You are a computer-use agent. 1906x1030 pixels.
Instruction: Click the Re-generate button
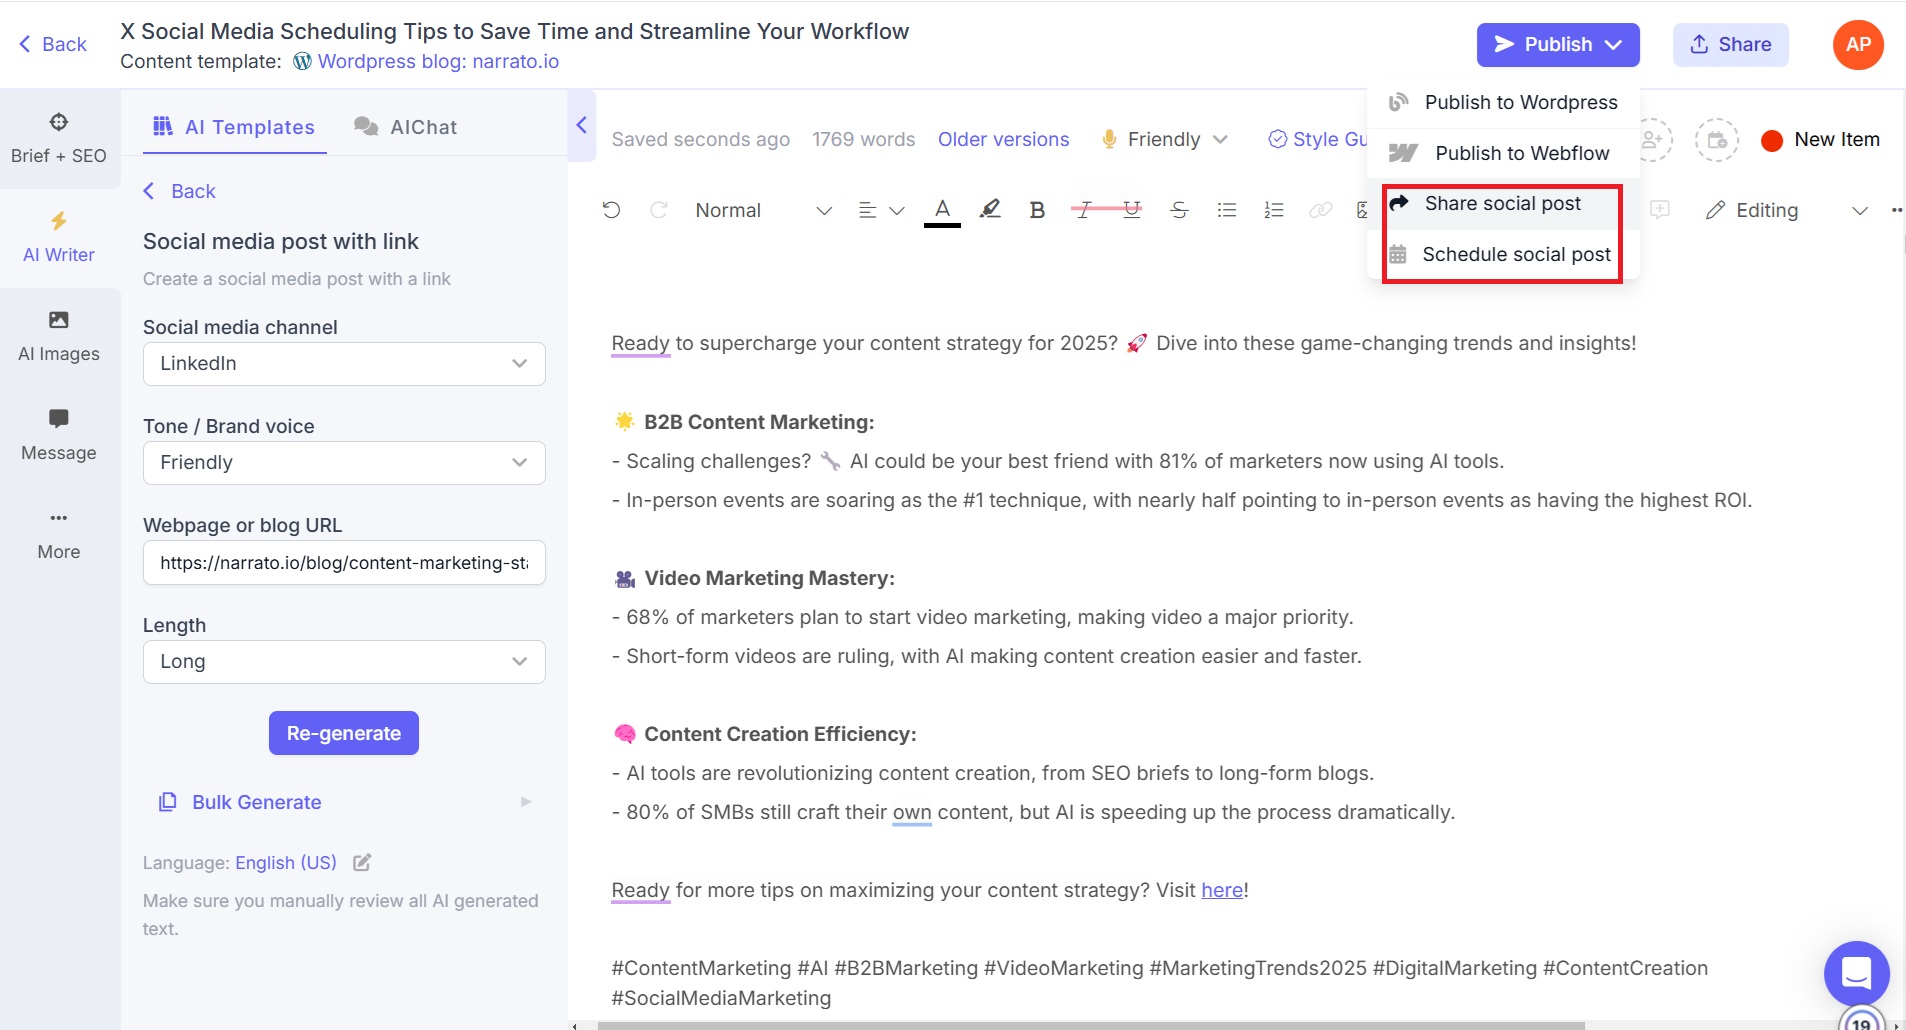(343, 733)
